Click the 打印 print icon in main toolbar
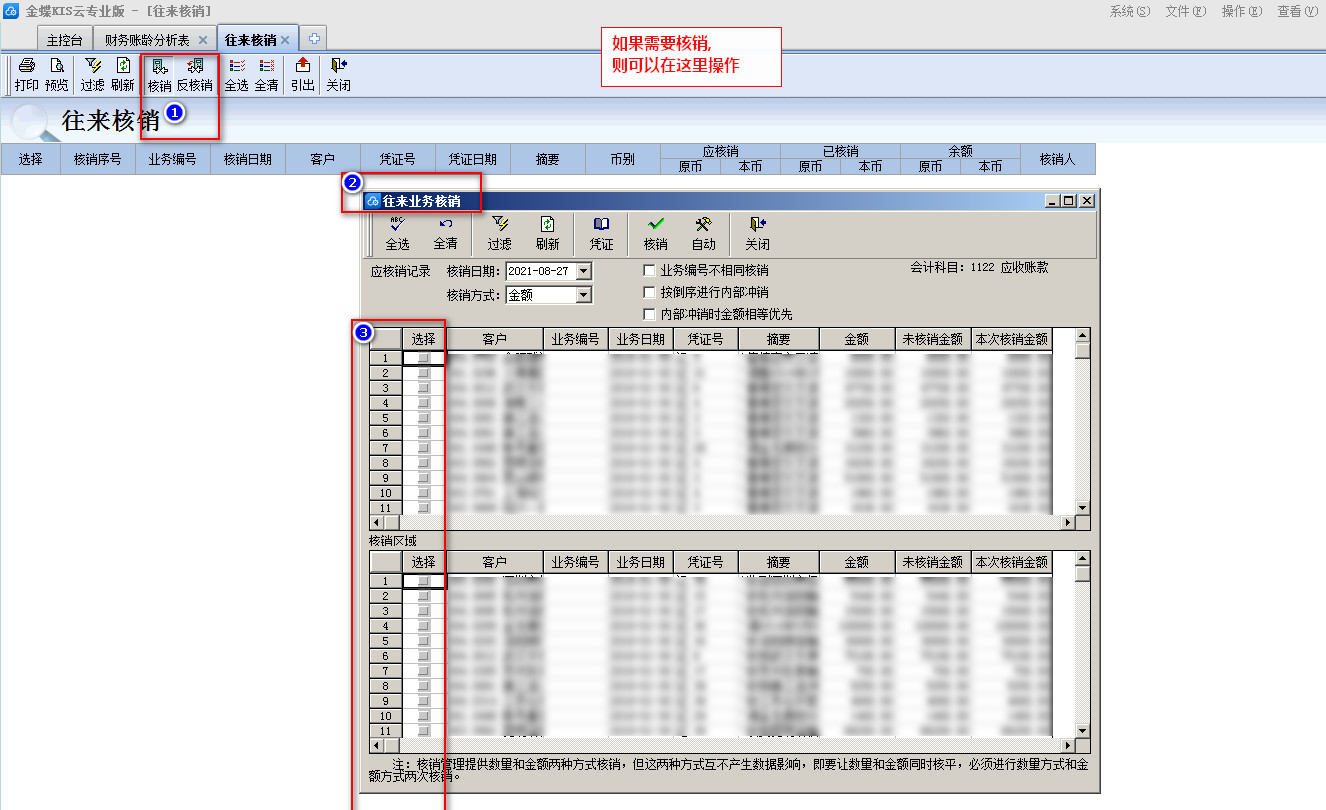 (x=26, y=74)
